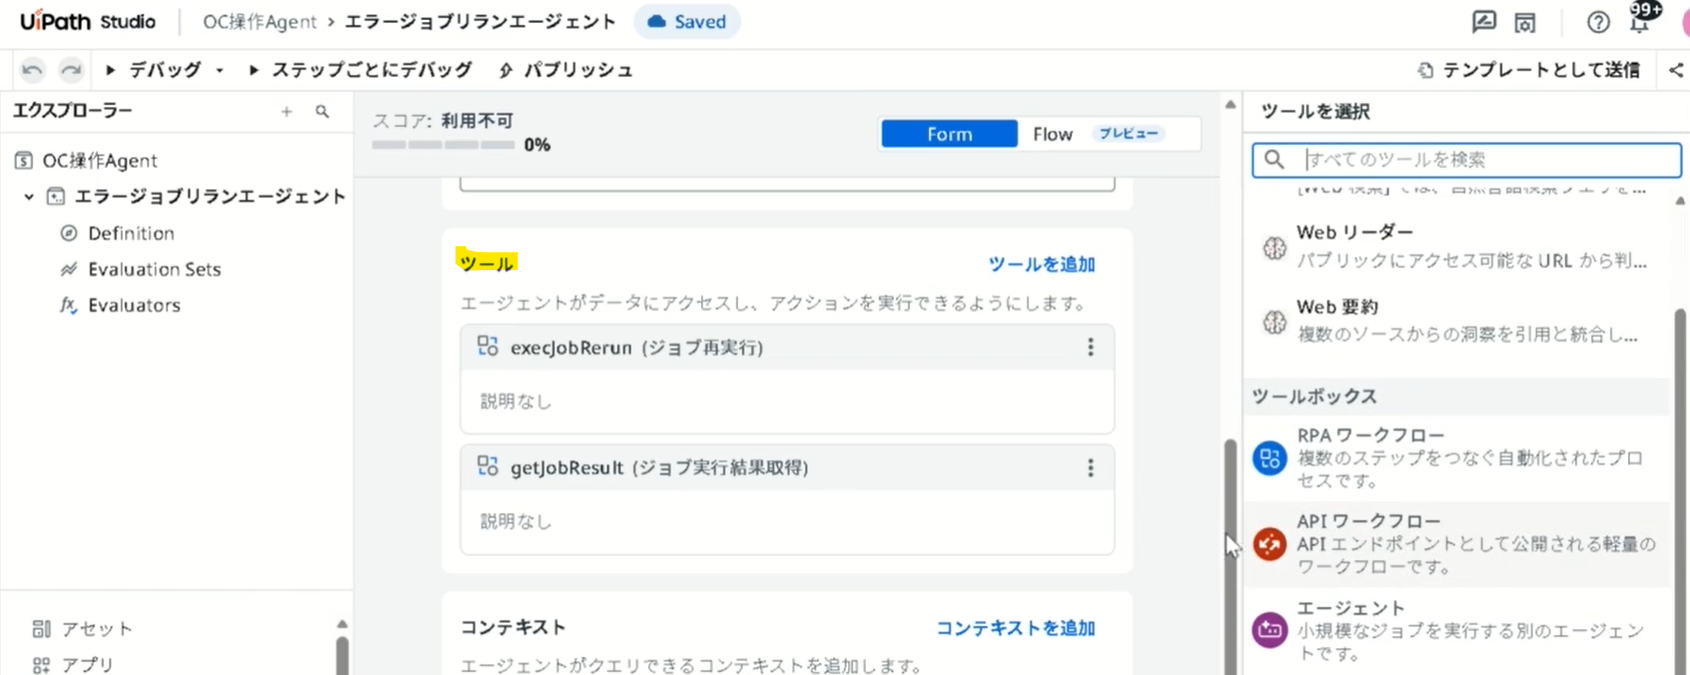Open the feedback chat icon
The height and width of the screenshot is (675, 1690).
[x=1484, y=21]
